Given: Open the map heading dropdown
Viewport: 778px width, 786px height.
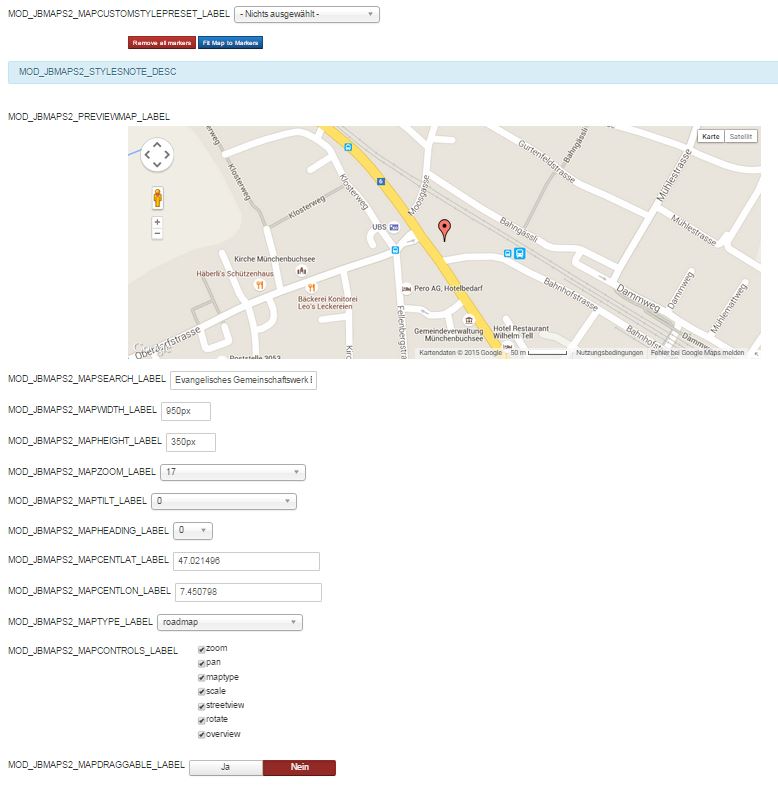Looking at the screenshot, I should [192, 530].
